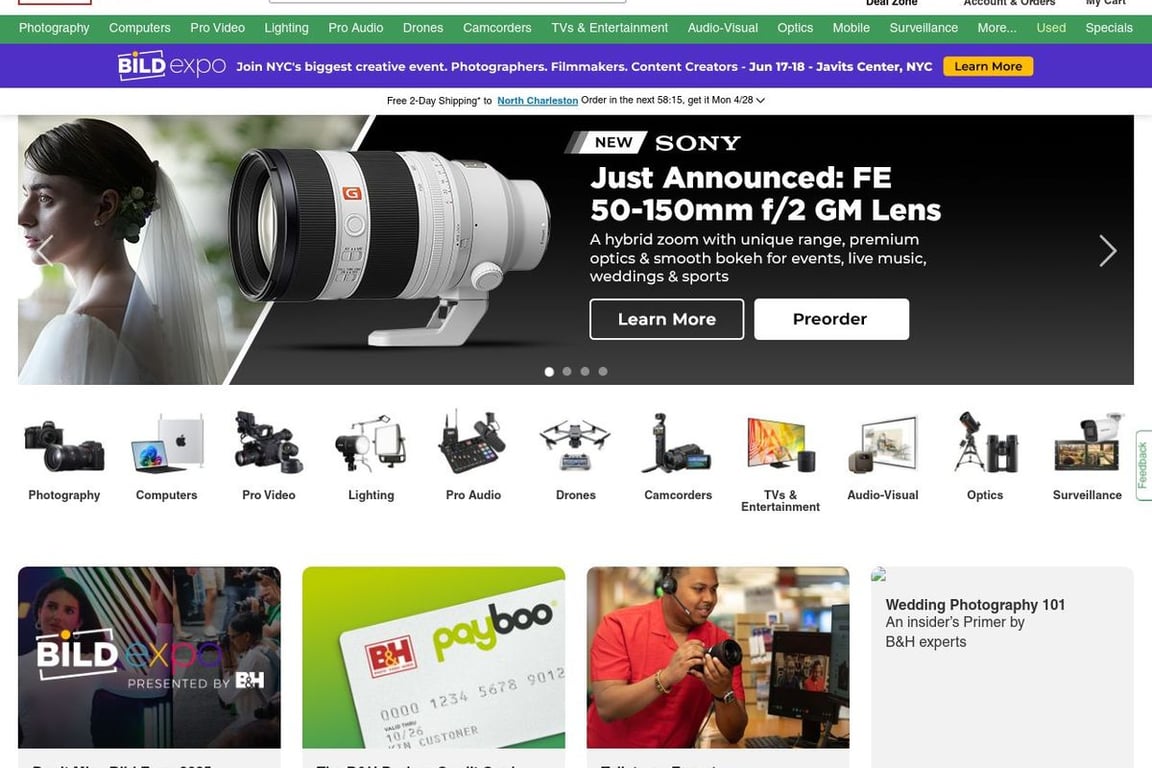Open the Surveillance camera icon
This screenshot has width=1152, height=768.
1087,442
